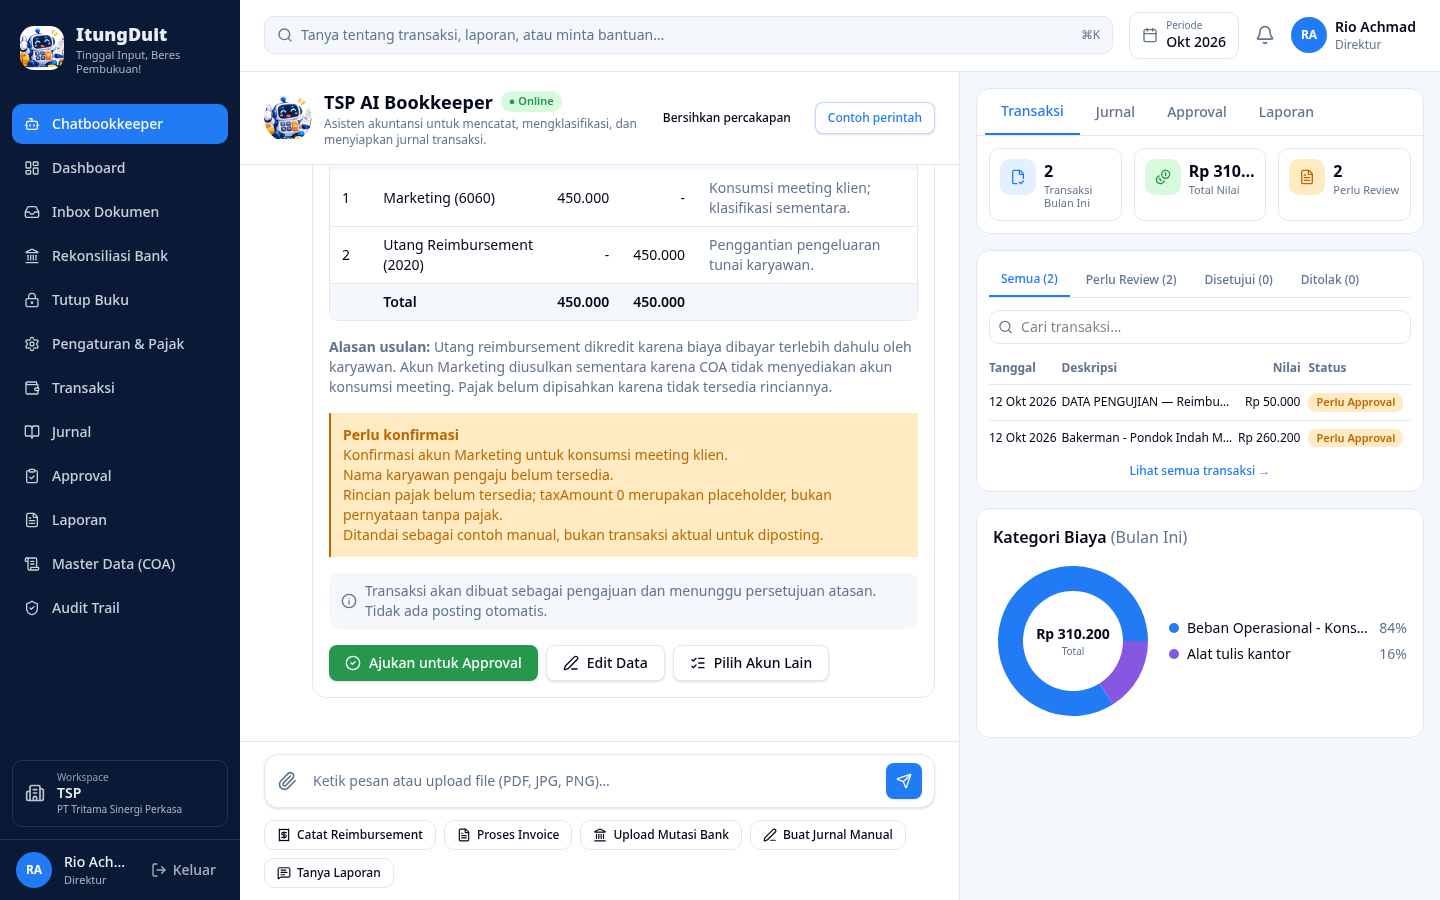
Task: Send the chat message with paper plane button
Action: coord(904,781)
